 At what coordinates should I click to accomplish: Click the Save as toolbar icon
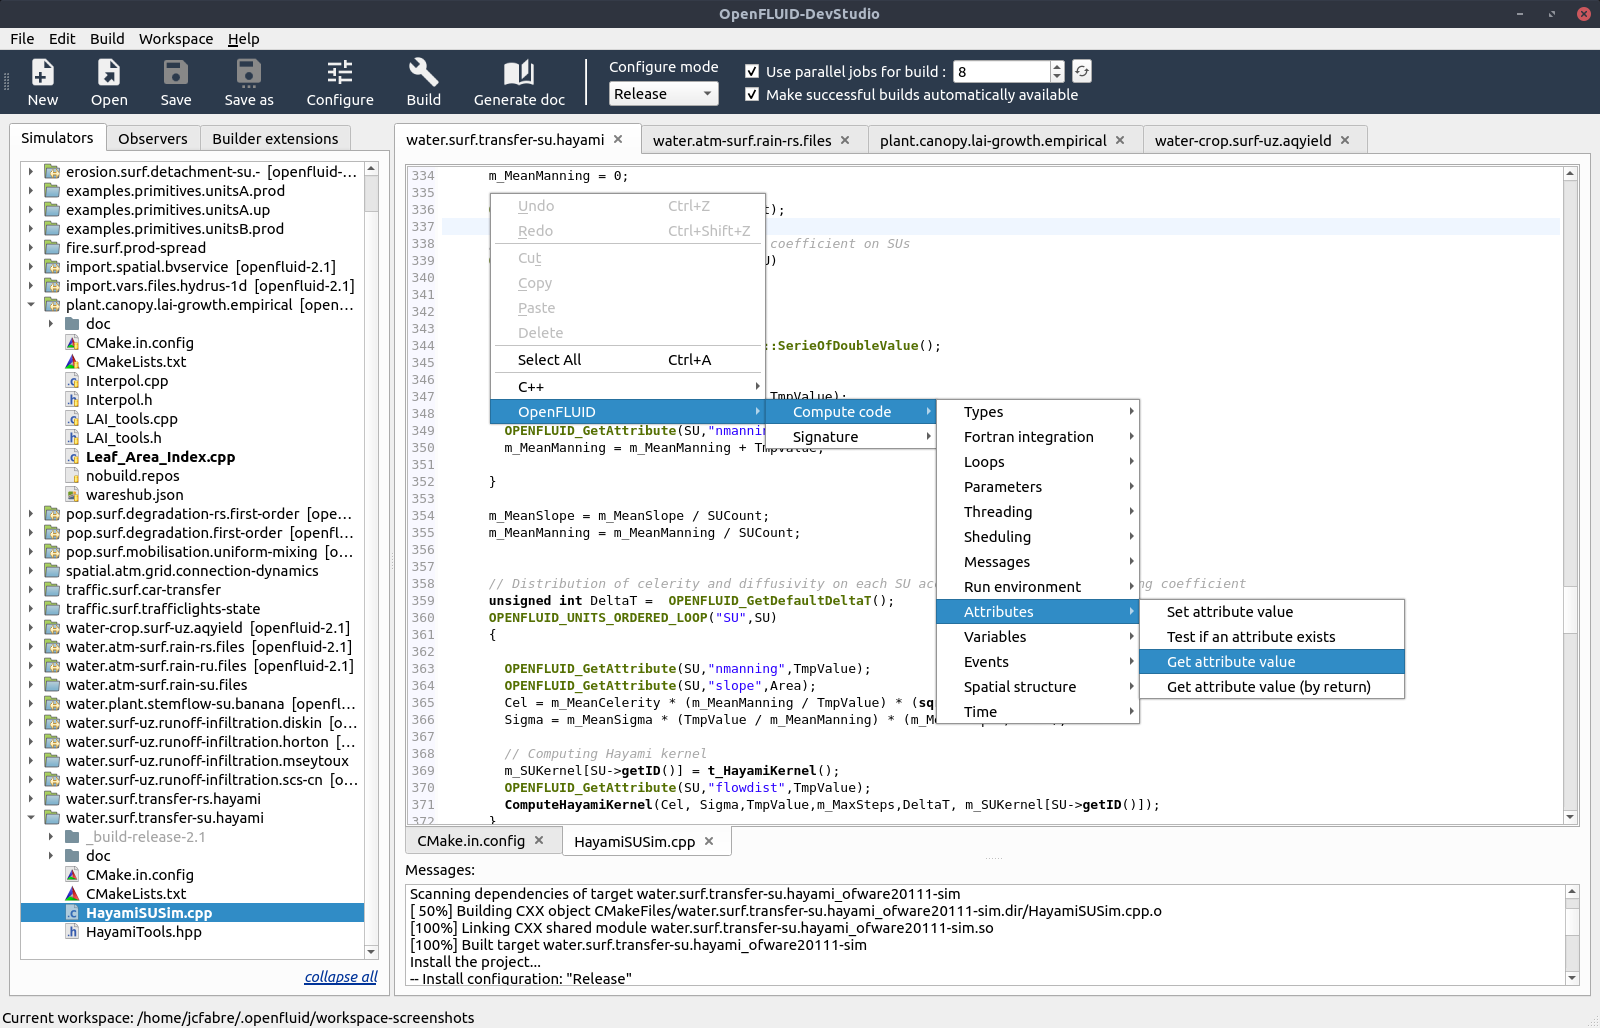pyautogui.click(x=249, y=82)
